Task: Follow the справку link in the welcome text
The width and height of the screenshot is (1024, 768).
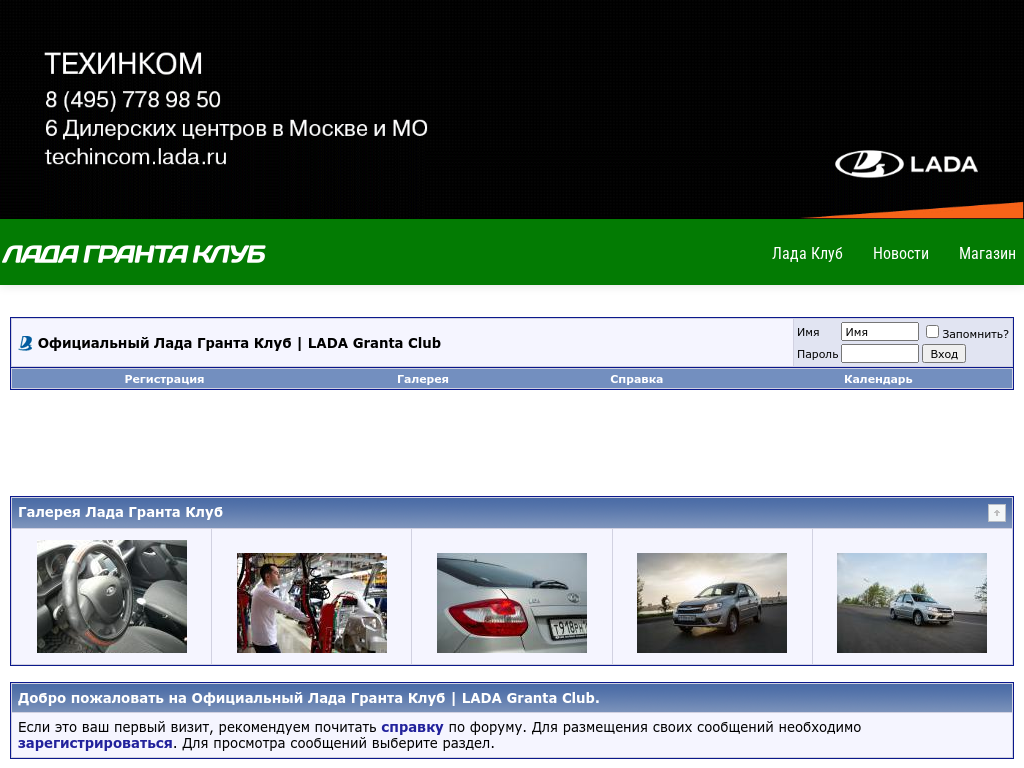Action: 412,728
